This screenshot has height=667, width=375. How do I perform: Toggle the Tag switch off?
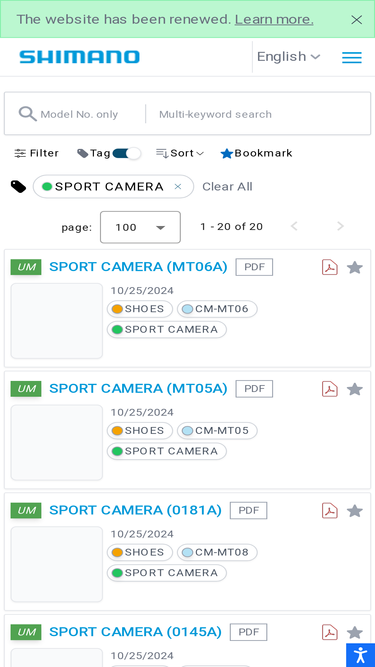click(x=126, y=153)
